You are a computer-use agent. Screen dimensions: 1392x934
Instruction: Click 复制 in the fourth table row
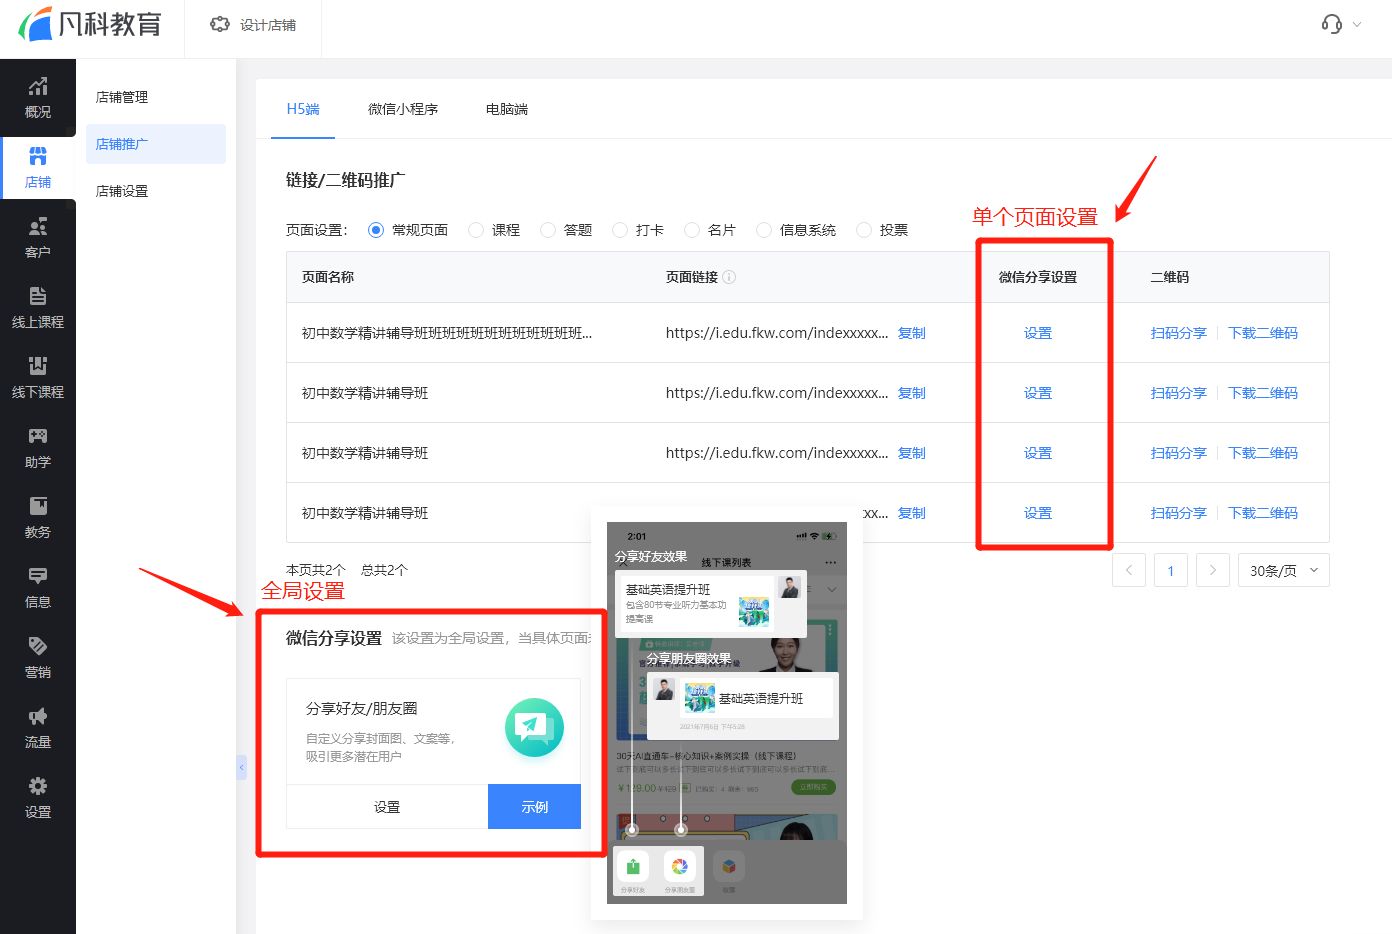click(x=912, y=513)
